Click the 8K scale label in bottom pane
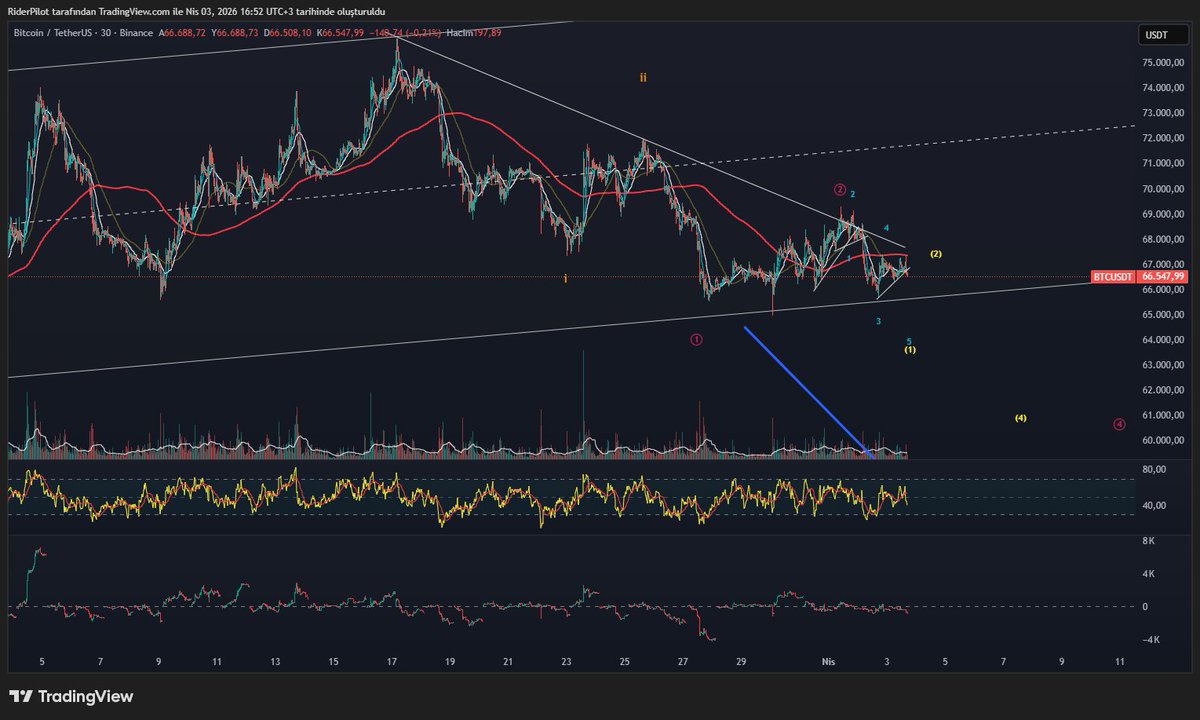 pos(1148,541)
